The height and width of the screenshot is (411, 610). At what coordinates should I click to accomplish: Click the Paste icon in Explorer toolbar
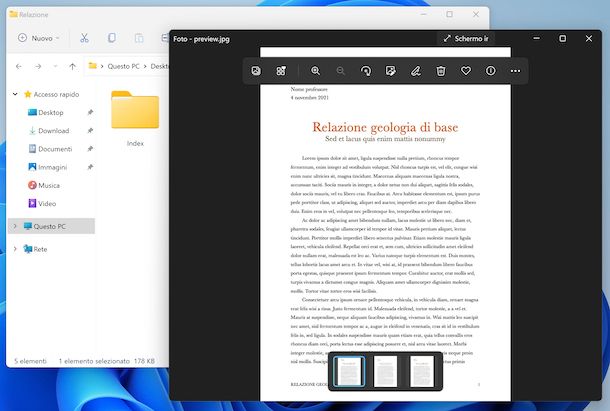pyautogui.click(x=139, y=38)
